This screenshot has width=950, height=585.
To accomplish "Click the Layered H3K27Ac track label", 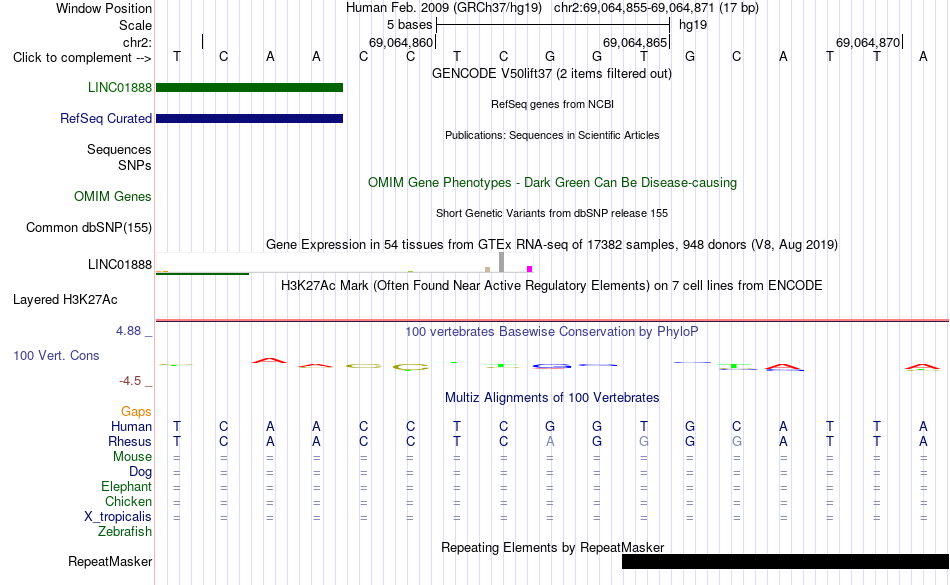I will point(65,299).
